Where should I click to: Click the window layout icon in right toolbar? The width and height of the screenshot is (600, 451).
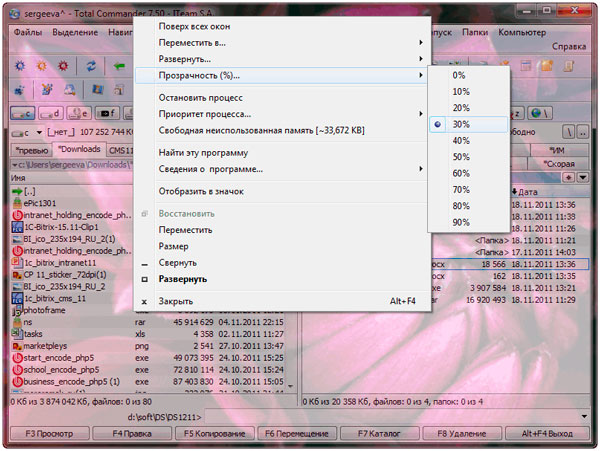526,66
